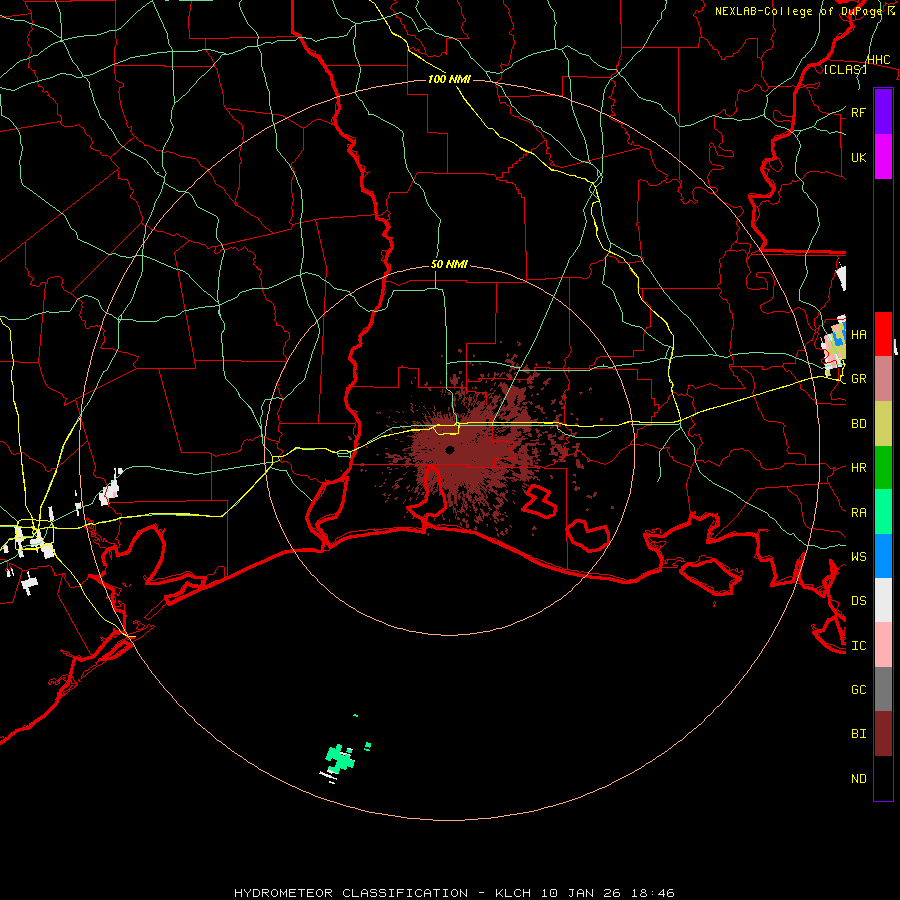Click the ND black legend color swatch
The image size is (900, 900).
click(883, 778)
